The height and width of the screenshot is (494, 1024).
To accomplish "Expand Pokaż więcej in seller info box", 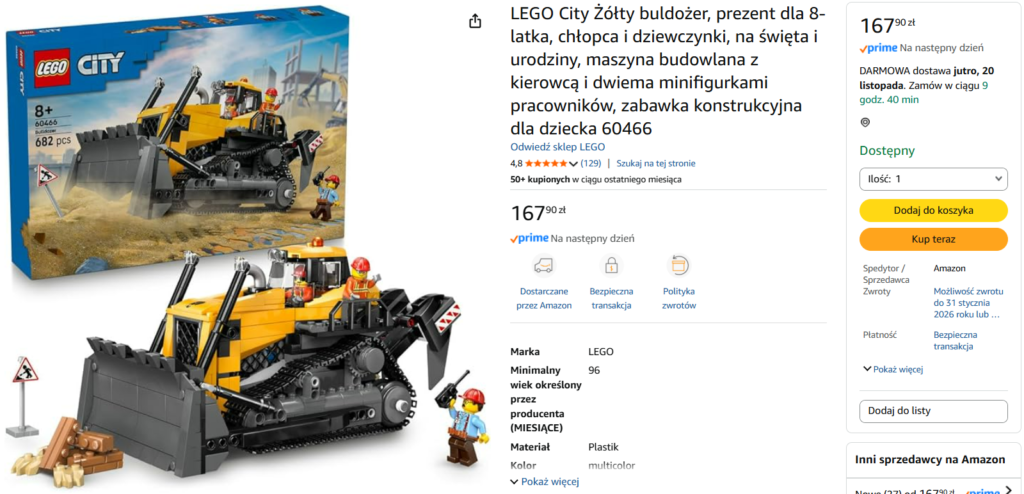I will pyautogui.click(x=893, y=370).
